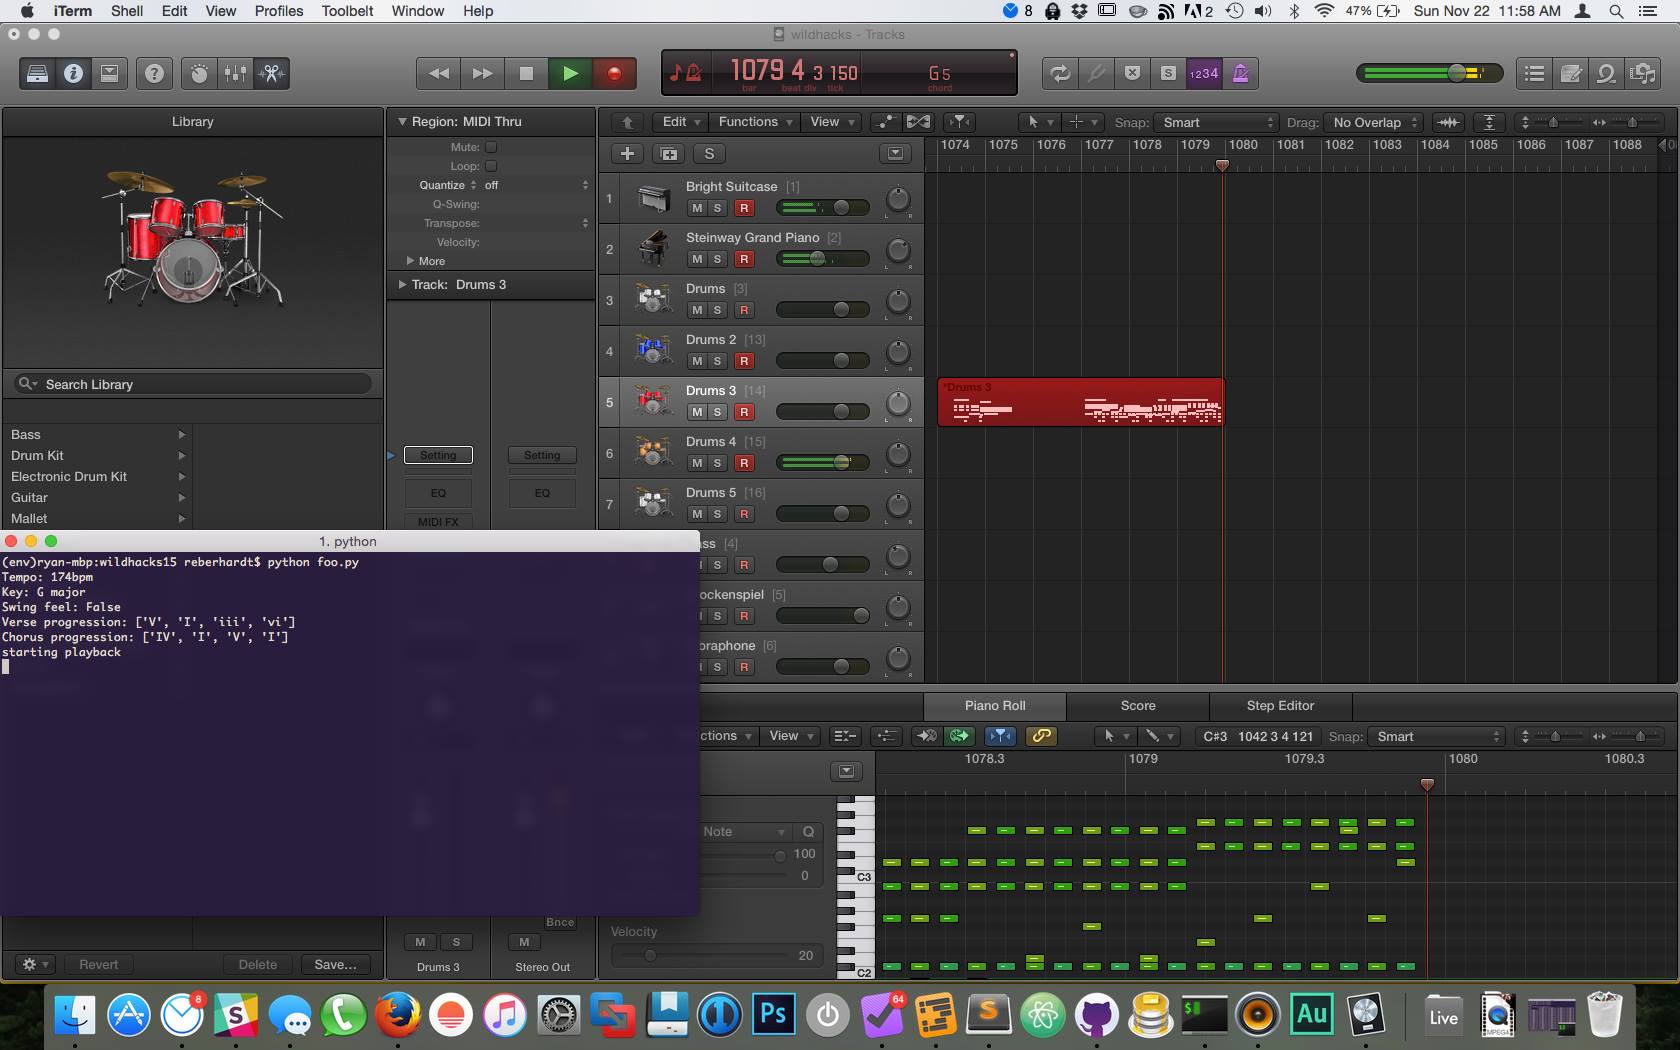Open the tracks area View menu
The image size is (1680, 1050).
click(x=832, y=122)
